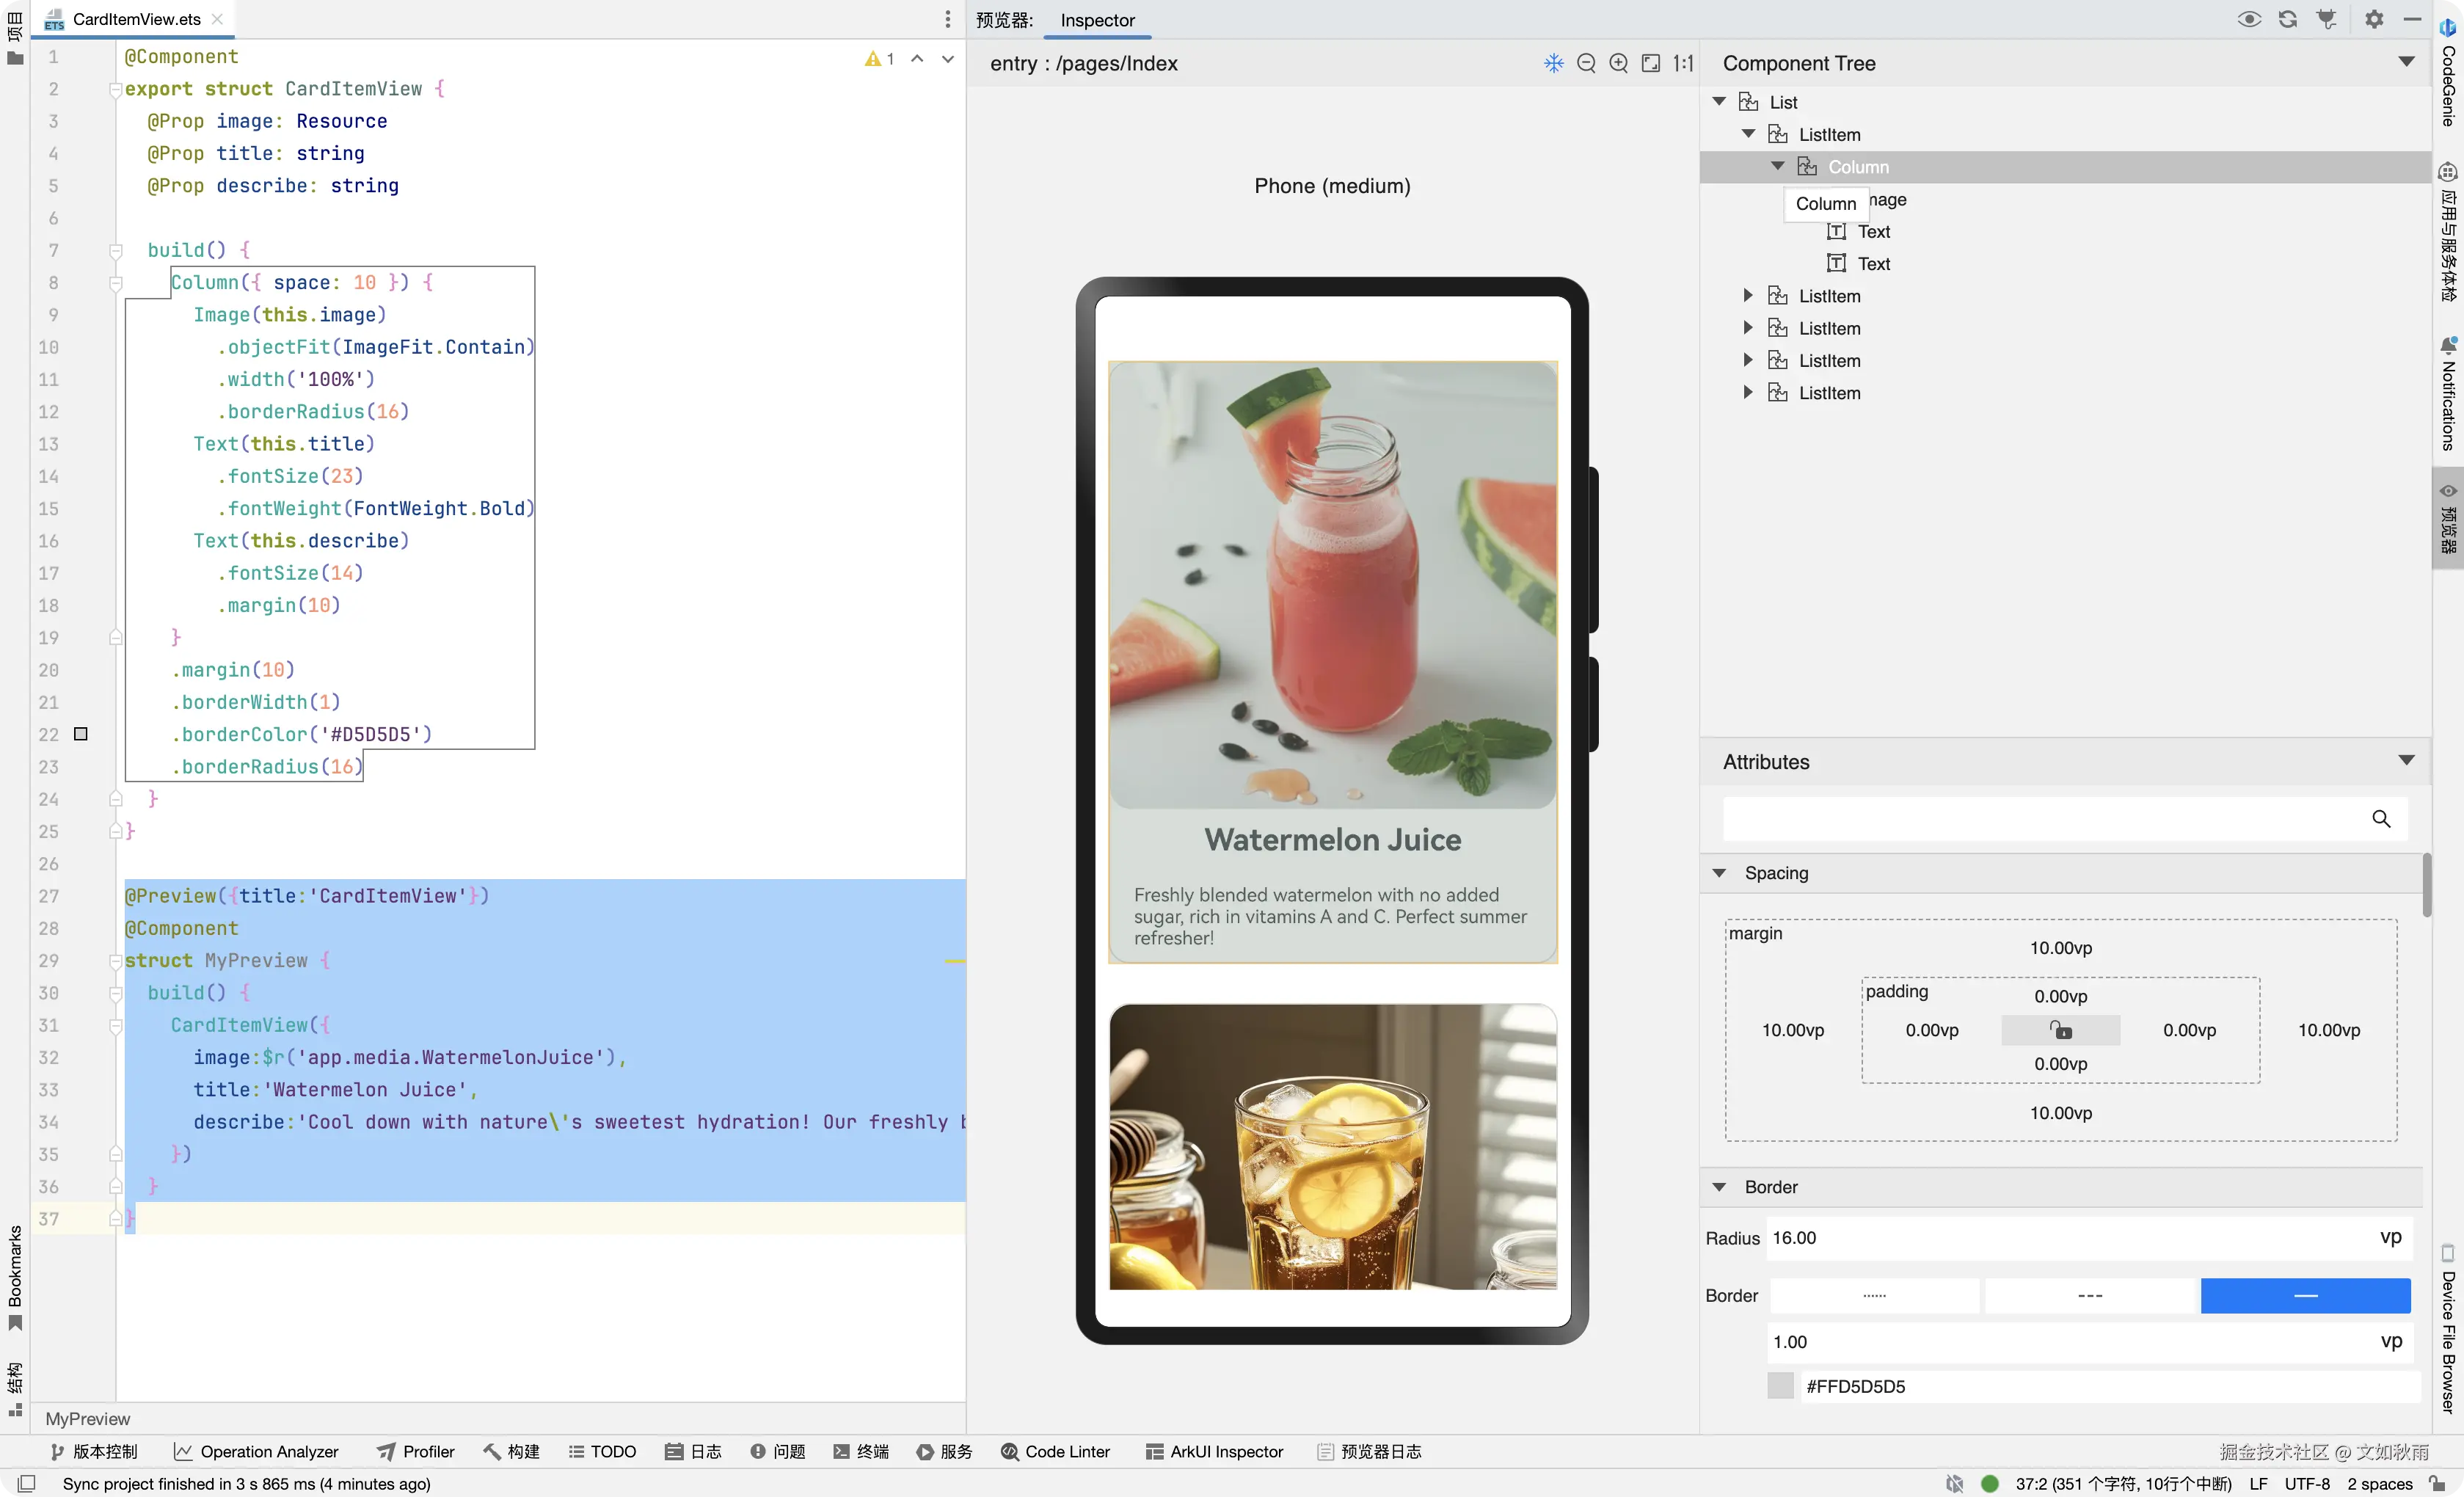Click the zoom out magnifier icon
The height and width of the screenshot is (1497, 2464).
pos(1586,64)
